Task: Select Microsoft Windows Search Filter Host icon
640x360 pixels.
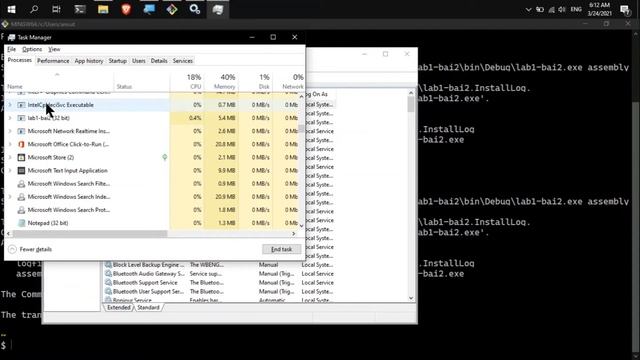Action: click(21, 184)
